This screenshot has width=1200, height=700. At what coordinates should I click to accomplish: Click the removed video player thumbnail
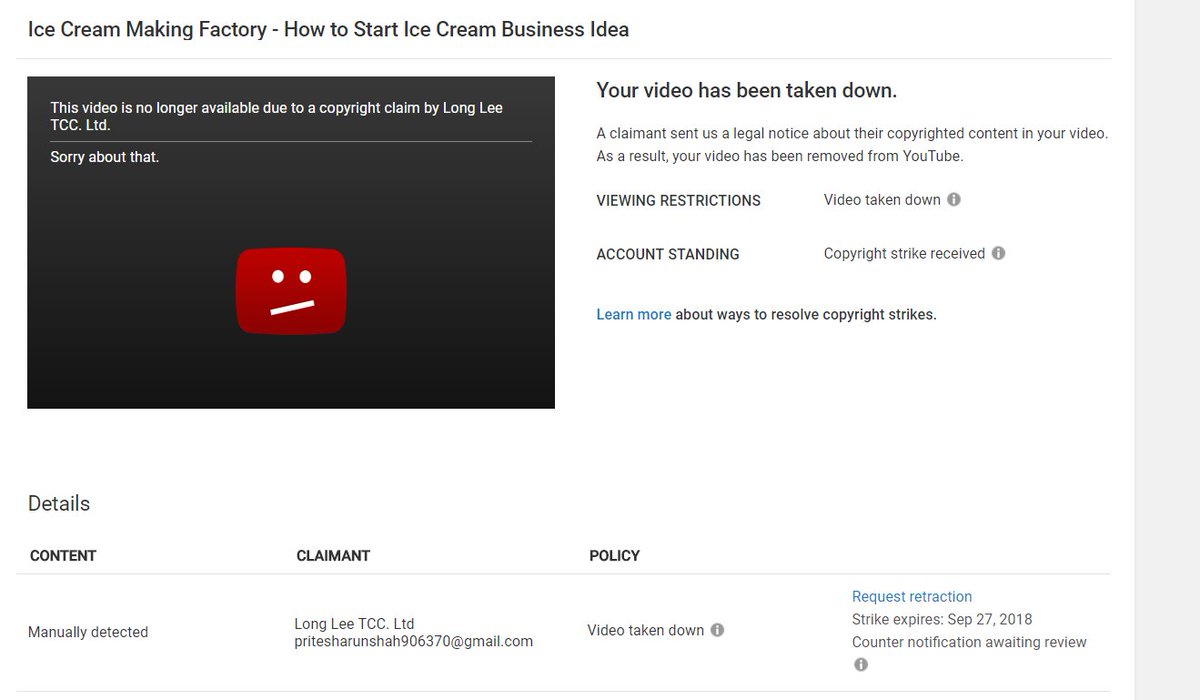pos(291,242)
